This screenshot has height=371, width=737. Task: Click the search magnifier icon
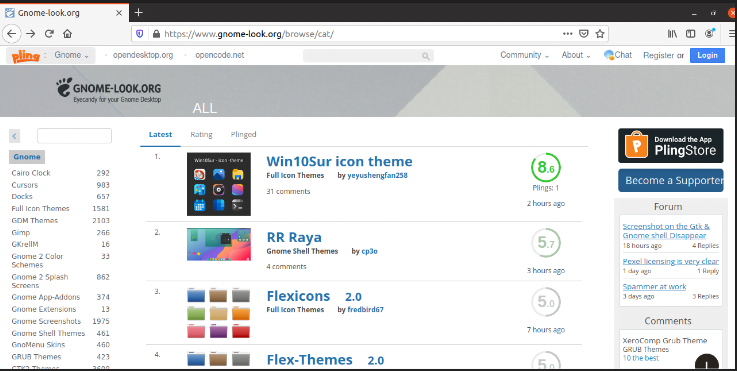point(425,56)
